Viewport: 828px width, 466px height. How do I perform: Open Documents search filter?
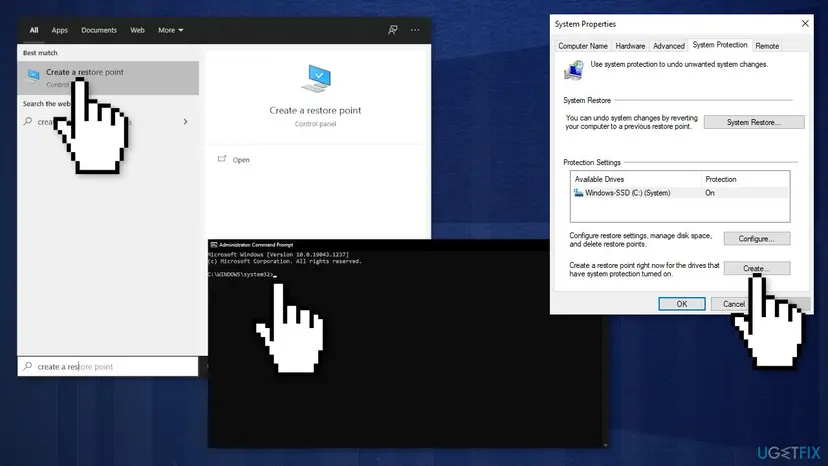pos(99,30)
